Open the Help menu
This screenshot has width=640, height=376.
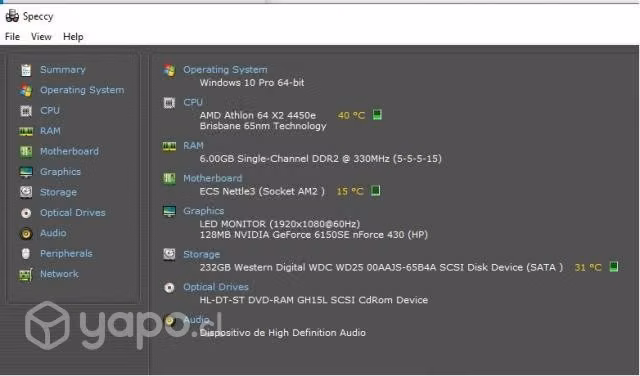(73, 37)
